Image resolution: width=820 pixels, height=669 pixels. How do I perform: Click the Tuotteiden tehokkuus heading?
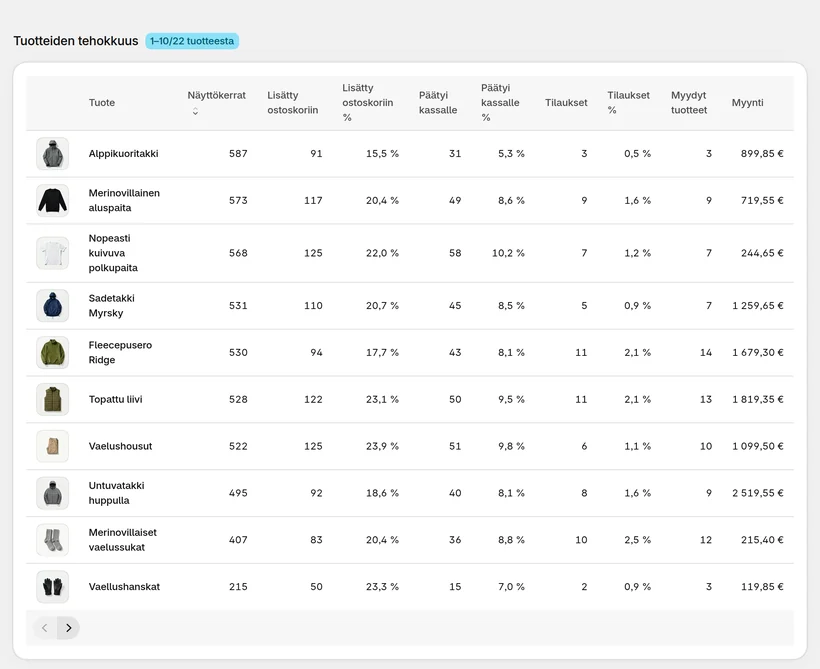[76, 41]
